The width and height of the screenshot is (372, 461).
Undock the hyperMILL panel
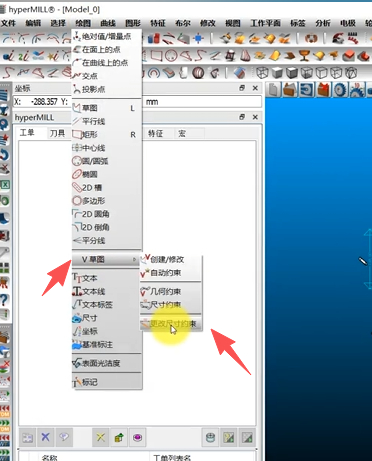[242, 117]
